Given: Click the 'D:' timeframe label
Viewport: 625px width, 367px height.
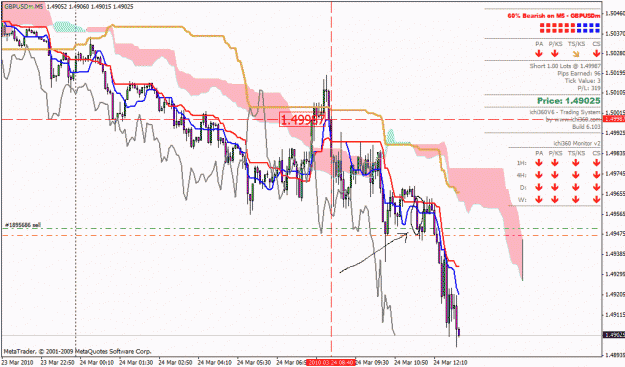Looking at the screenshot, I should [523, 188].
